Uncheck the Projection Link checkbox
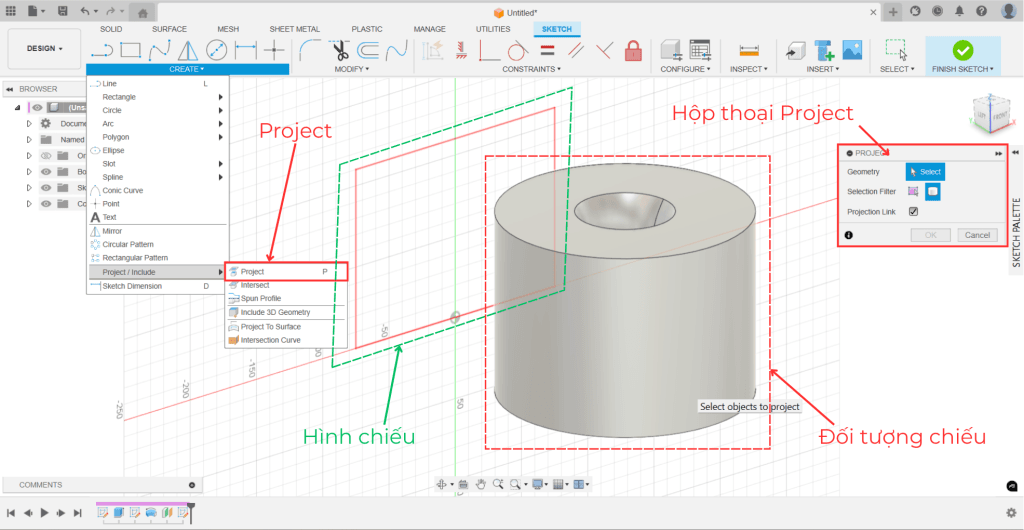The height and width of the screenshot is (530, 1024). [913, 211]
